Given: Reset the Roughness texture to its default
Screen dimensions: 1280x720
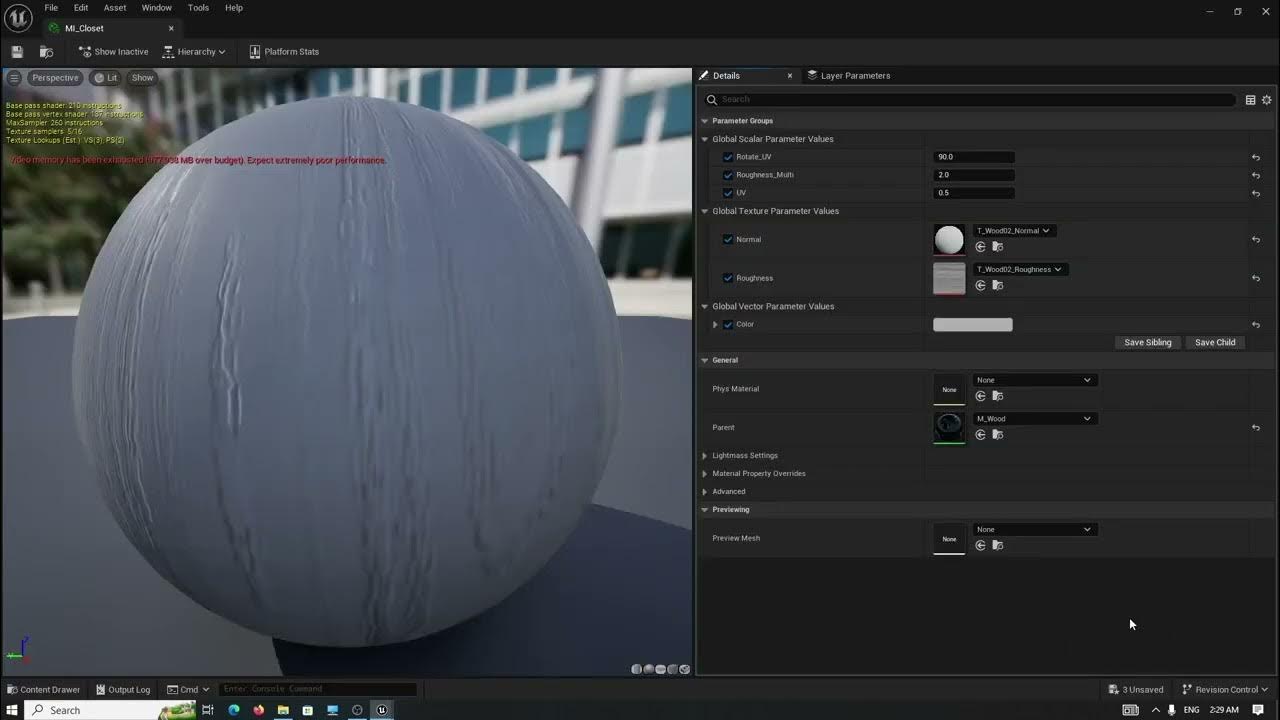Looking at the screenshot, I should 1255,278.
